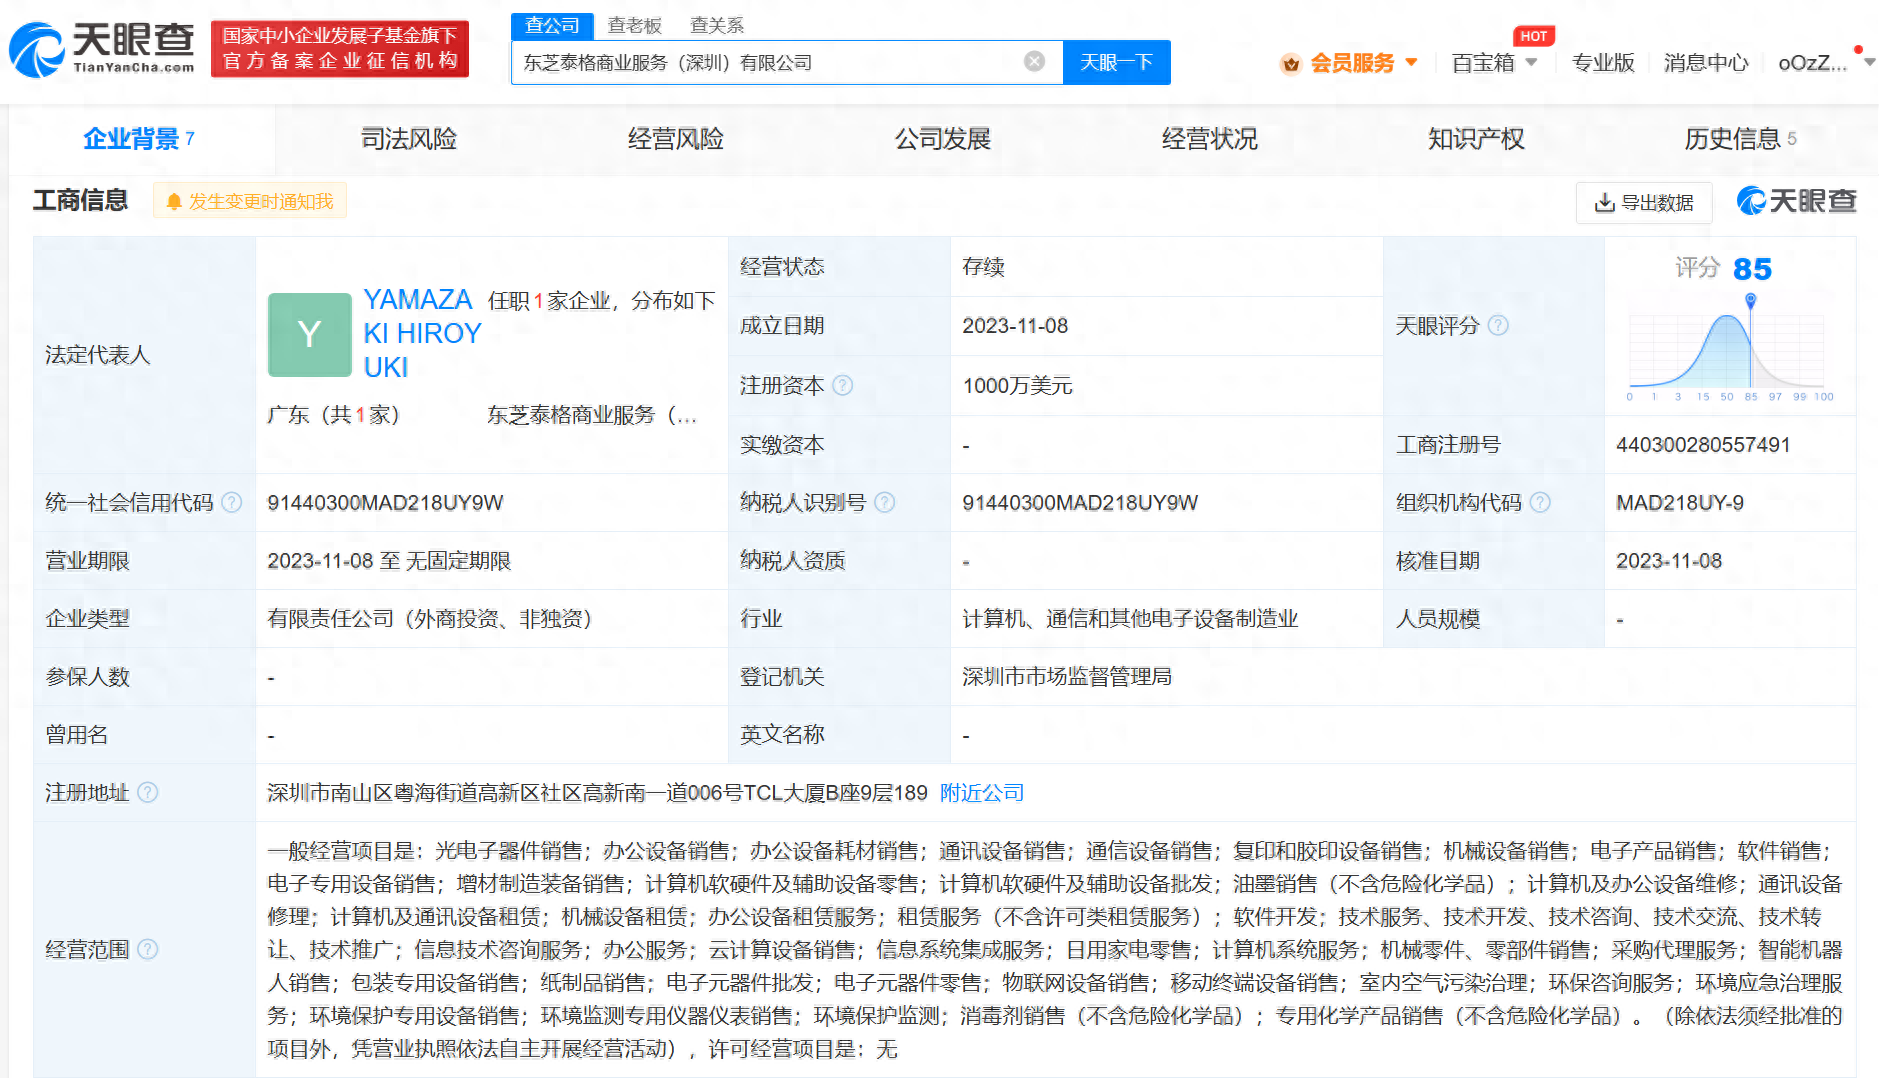
Task: Click help icon next to 注册地址
Action: tap(148, 792)
